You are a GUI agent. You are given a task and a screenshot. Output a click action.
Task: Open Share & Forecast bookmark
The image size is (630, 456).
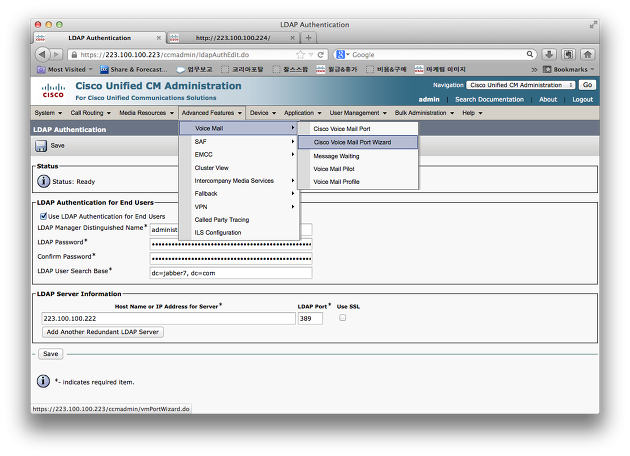(x=134, y=70)
